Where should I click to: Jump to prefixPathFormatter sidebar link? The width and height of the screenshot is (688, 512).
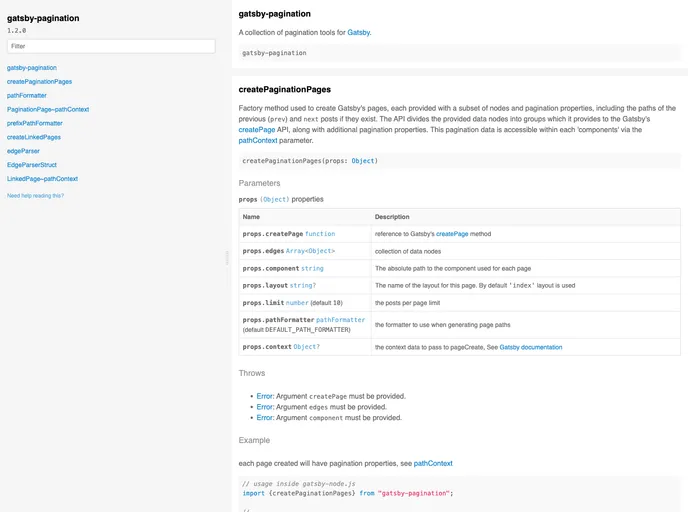click(35, 123)
